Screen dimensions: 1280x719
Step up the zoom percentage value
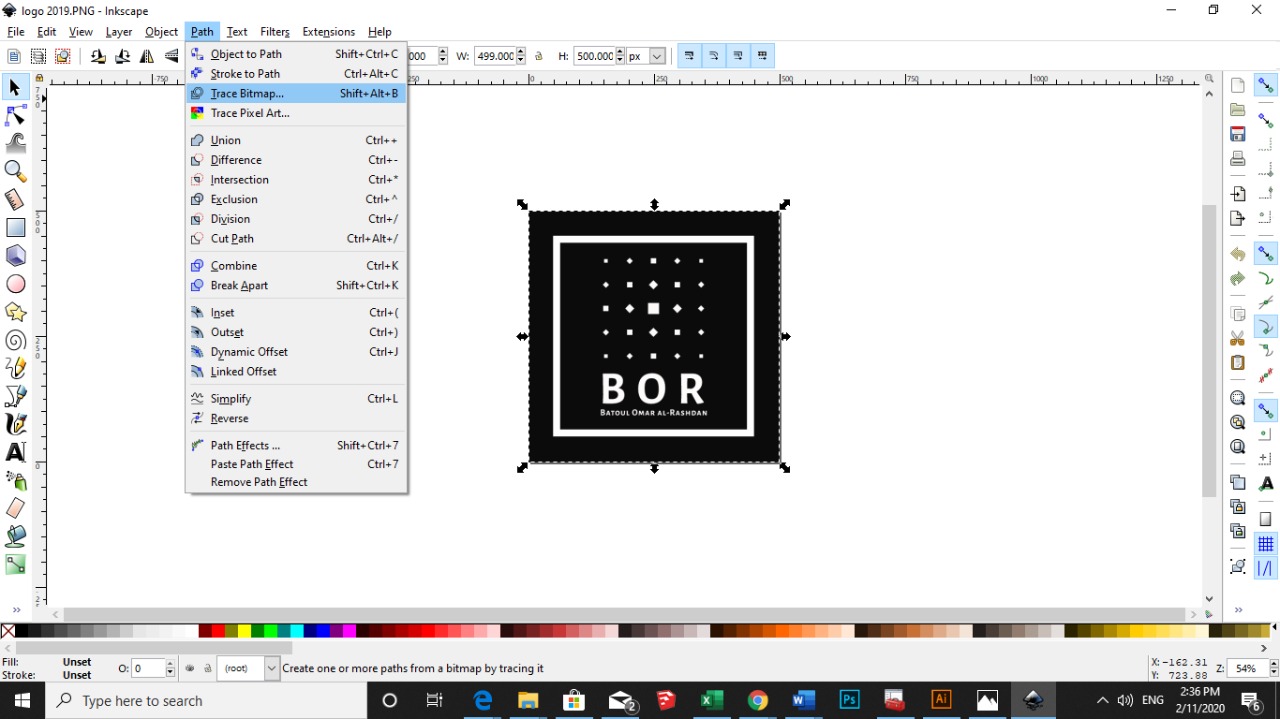[1272, 664]
